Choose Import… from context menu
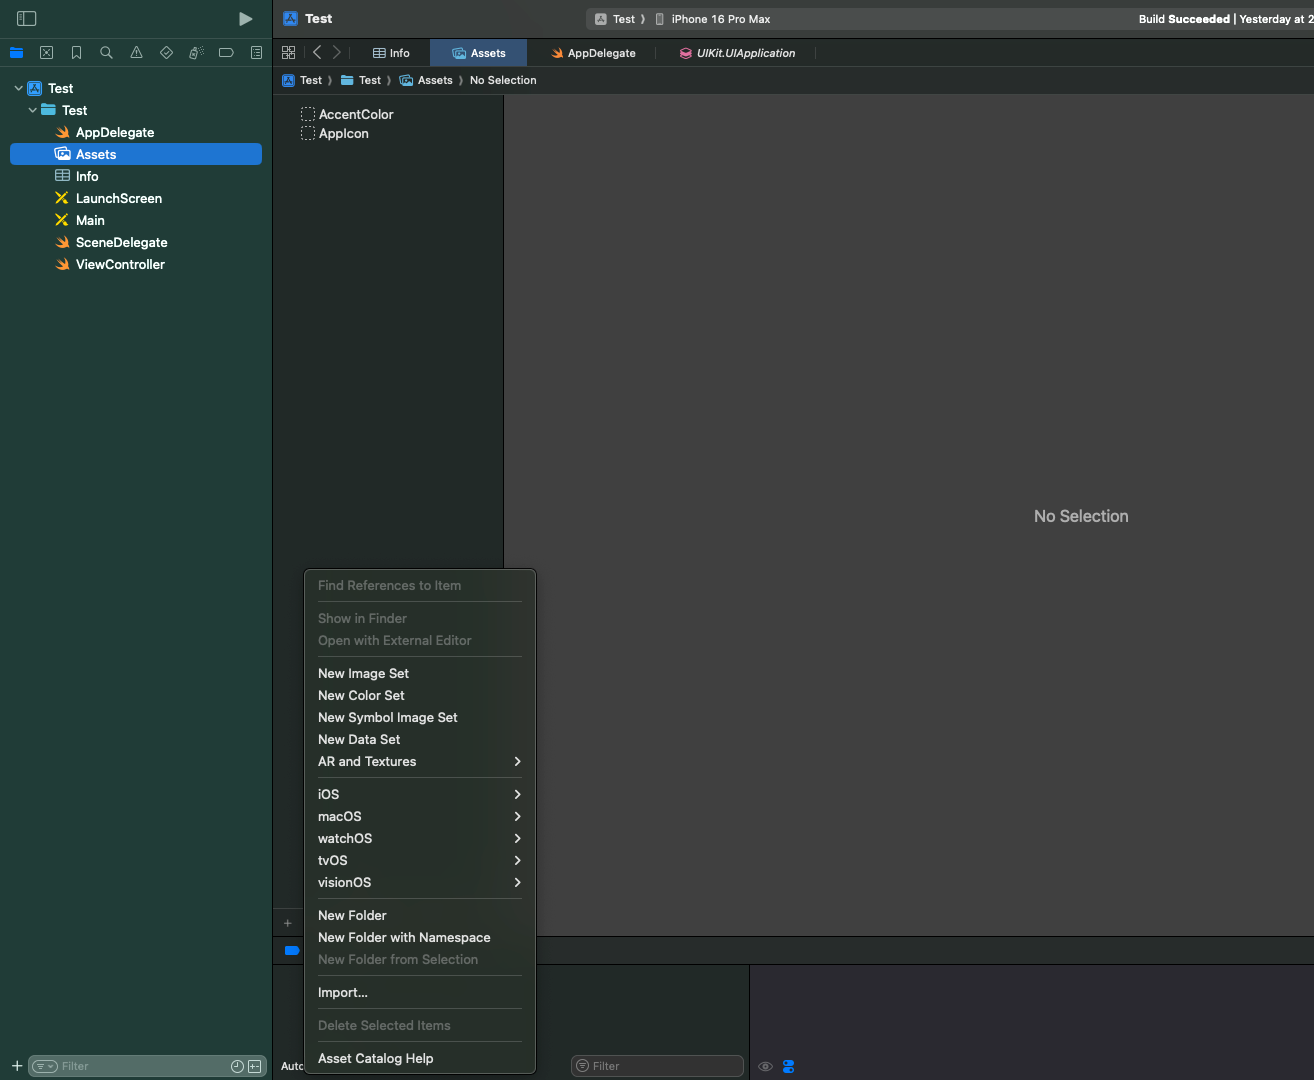Viewport: 1314px width, 1080px height. pyautogui.click(x=420, y=993)
